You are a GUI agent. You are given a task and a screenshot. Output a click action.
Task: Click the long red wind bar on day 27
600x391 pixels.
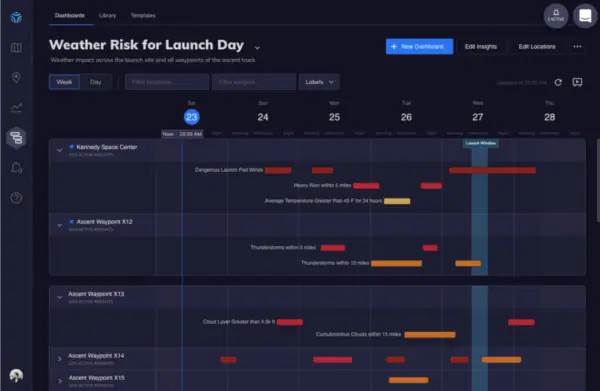coord(492,170)
